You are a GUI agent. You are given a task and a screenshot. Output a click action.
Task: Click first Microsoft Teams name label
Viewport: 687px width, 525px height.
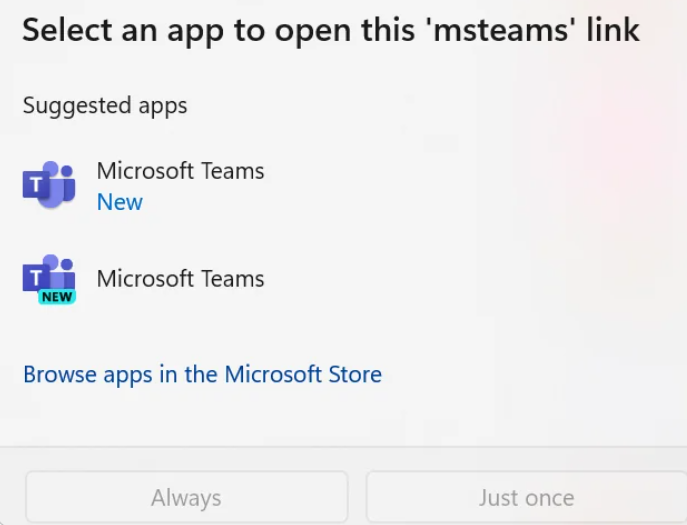181,170
